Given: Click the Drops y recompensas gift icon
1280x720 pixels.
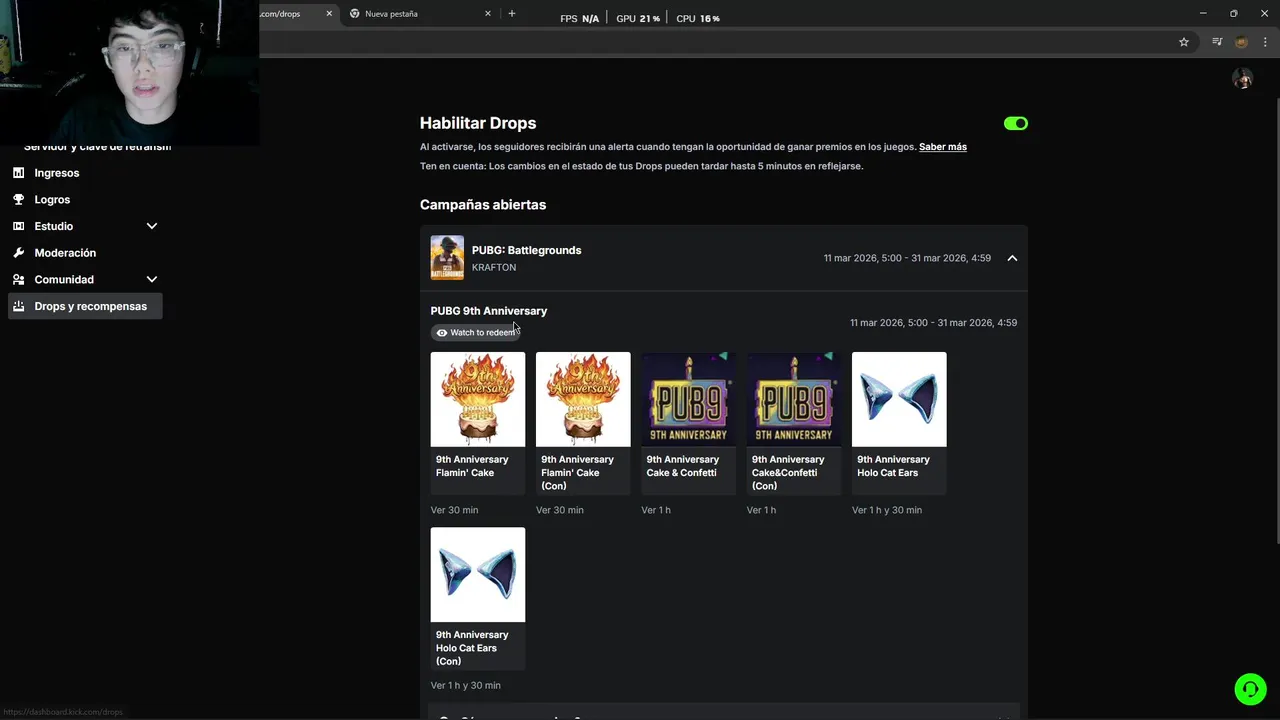Looking at the screenshot, I should click(18, 306).
